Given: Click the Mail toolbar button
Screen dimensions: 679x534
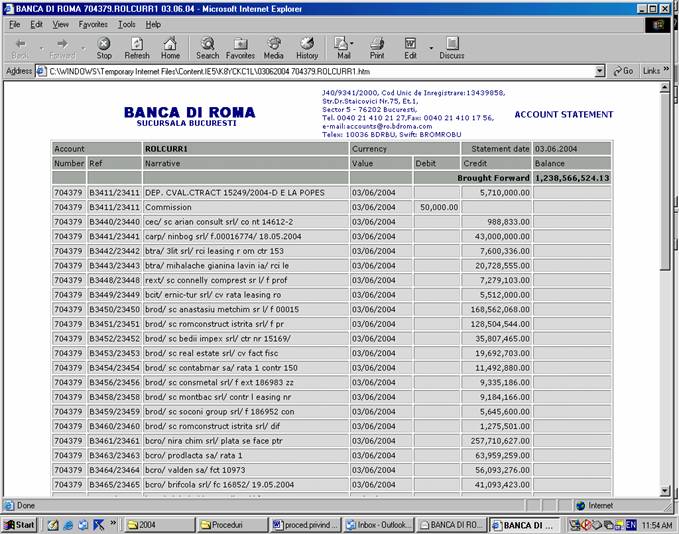Looking at the screenshot, I should [x=342, y=48].
